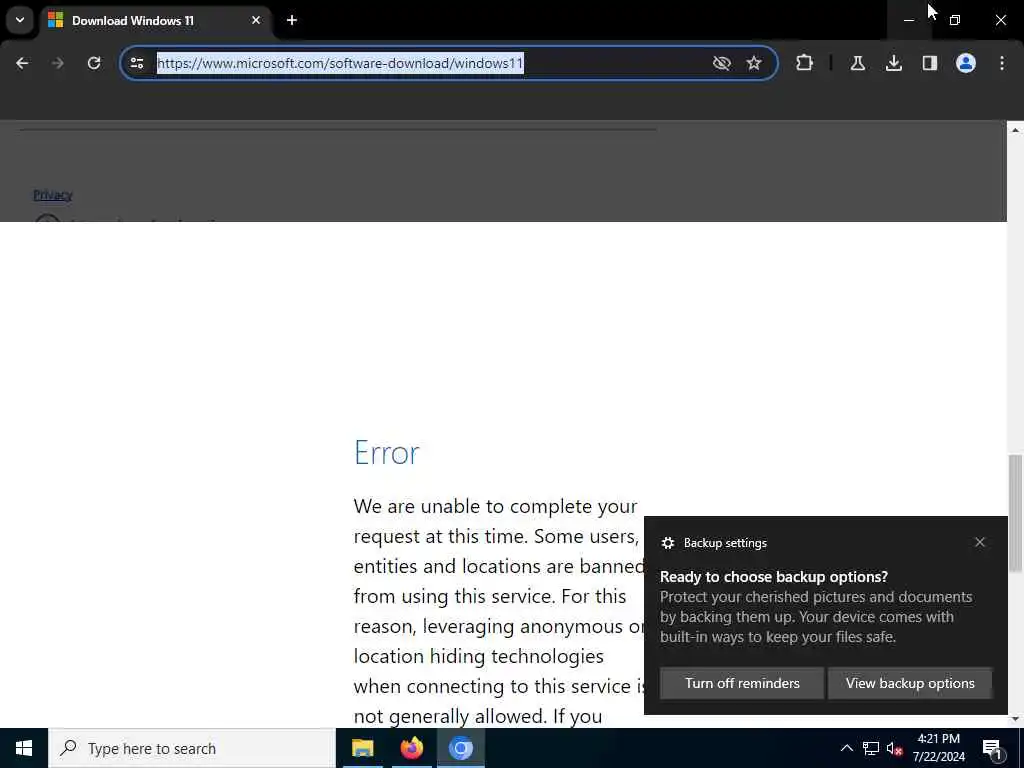Viewport: 1024px width, 768px height.
Task: Open the tab search dropdown arrow
Action: click(20, 20)
